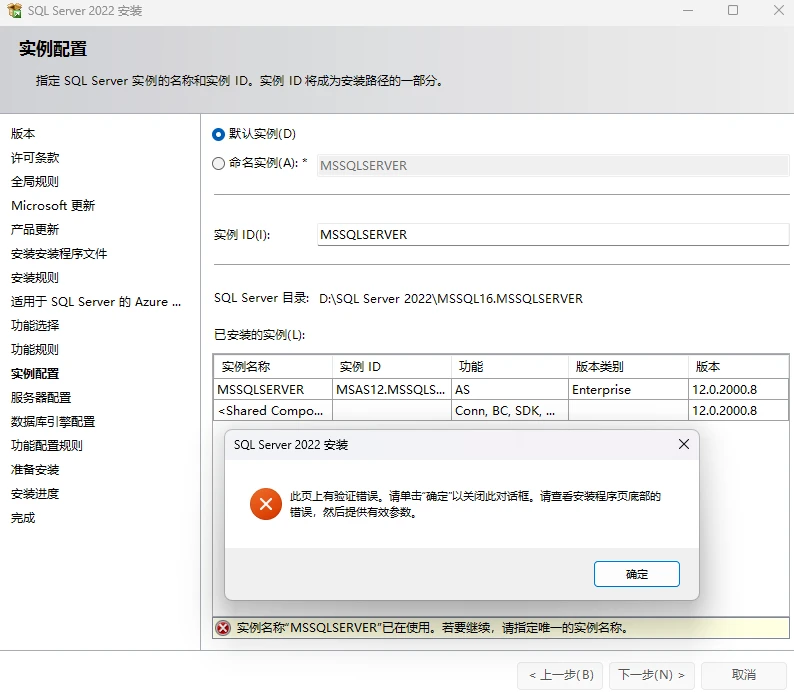Proceed with the 下一步(N) button
This screenshot has height=694, width=794.
652,675
